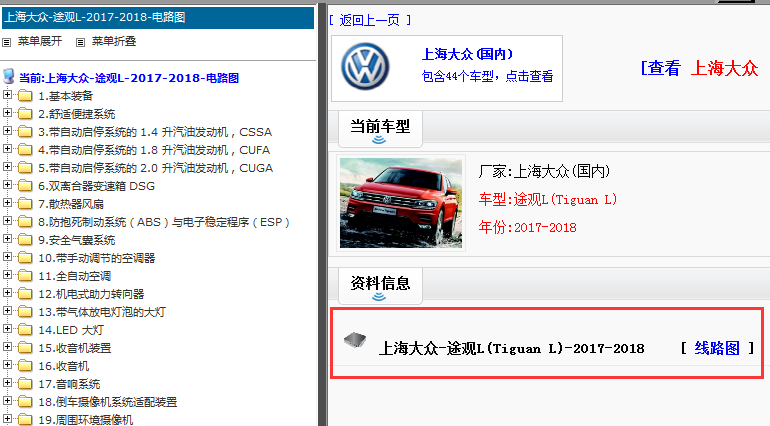Expand the 15.收音机装置 node
Image resolution: width=770 pixels, height=426 pixels.
pos(7,347)
